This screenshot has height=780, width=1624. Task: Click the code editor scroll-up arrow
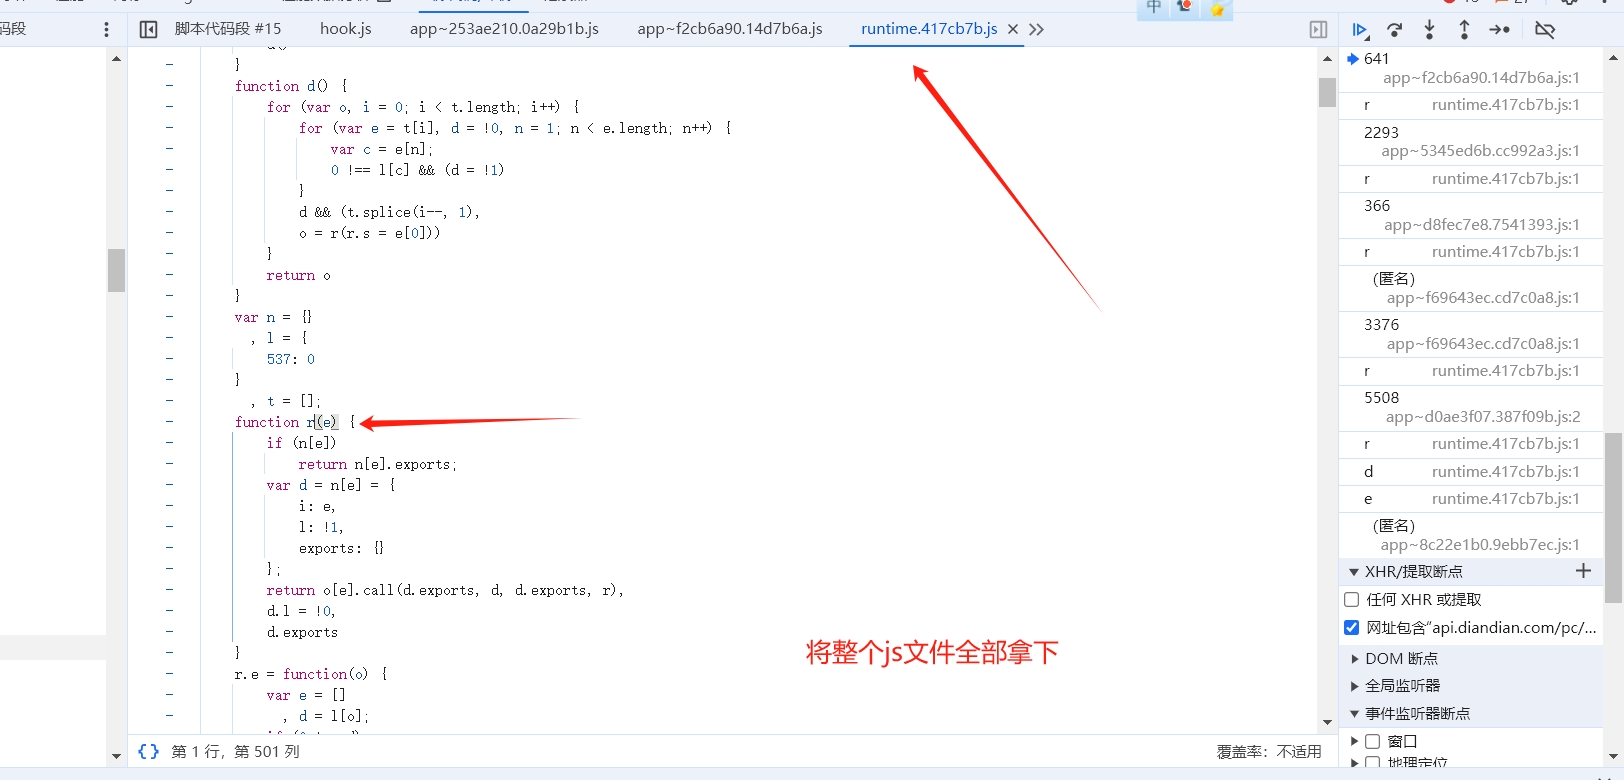click(1327, 58)
